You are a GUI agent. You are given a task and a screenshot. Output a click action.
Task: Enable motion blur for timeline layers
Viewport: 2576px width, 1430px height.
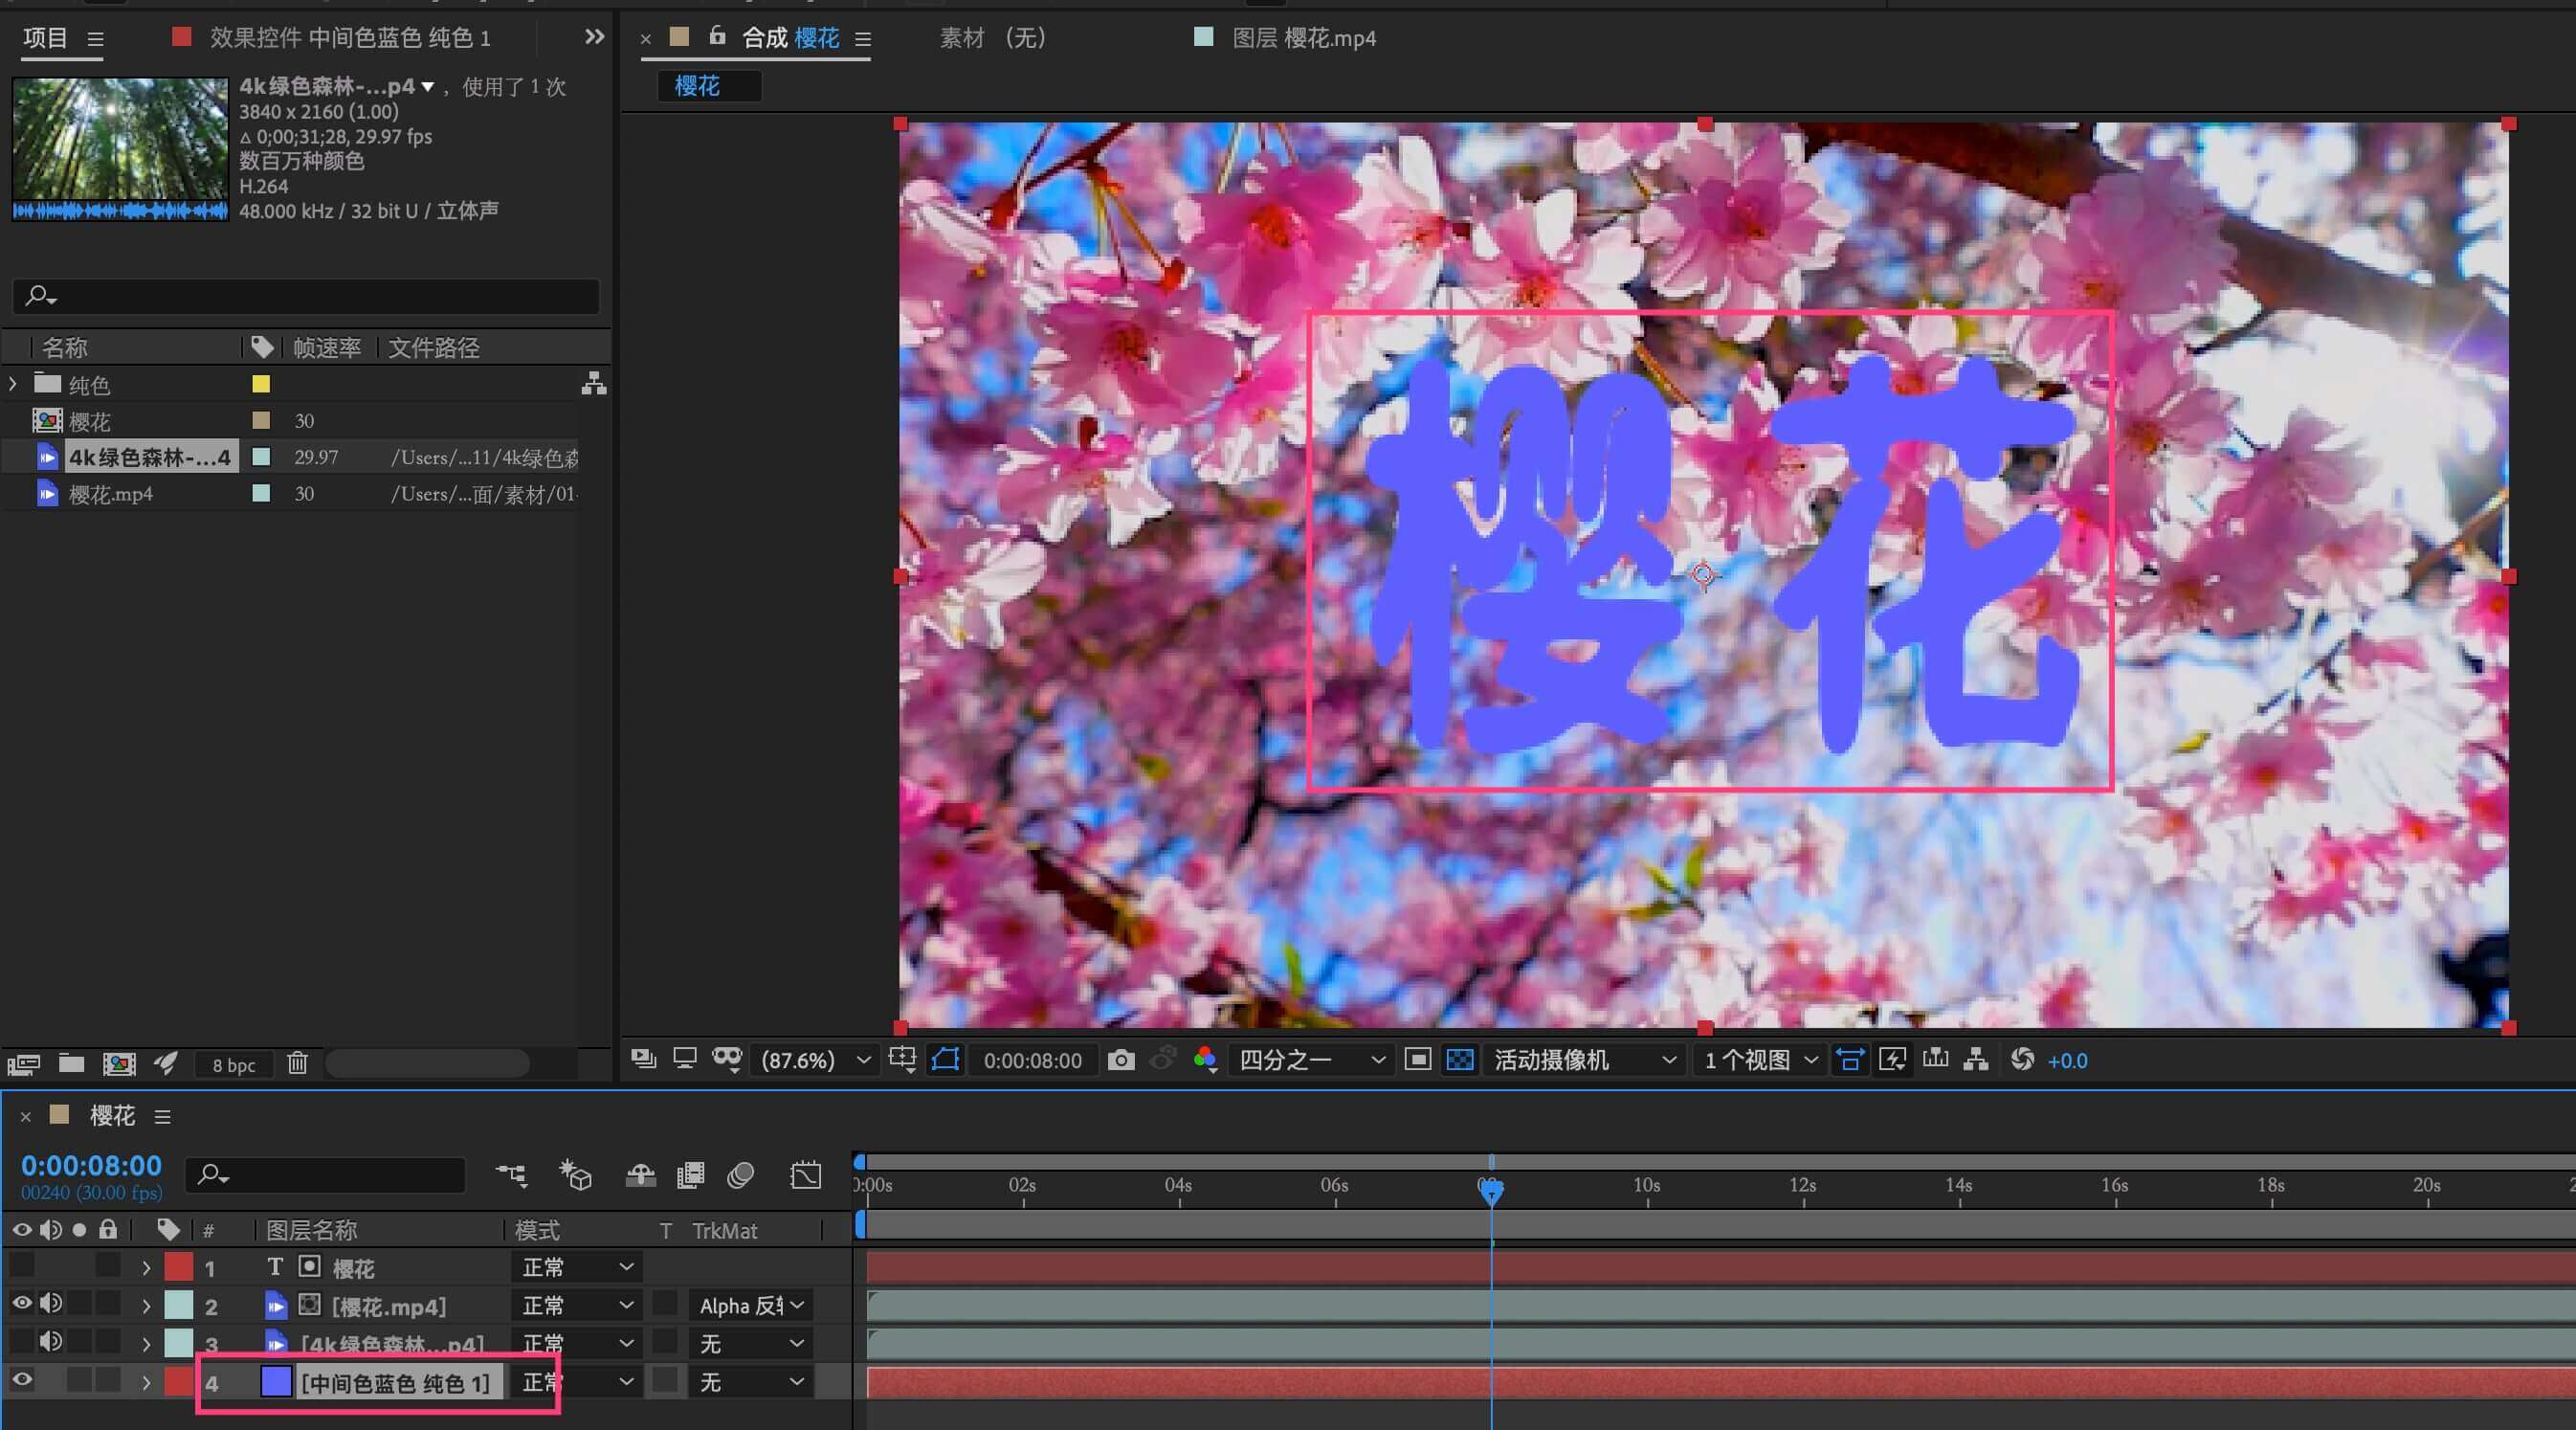pyautogui.click(x=740, y=1175)
